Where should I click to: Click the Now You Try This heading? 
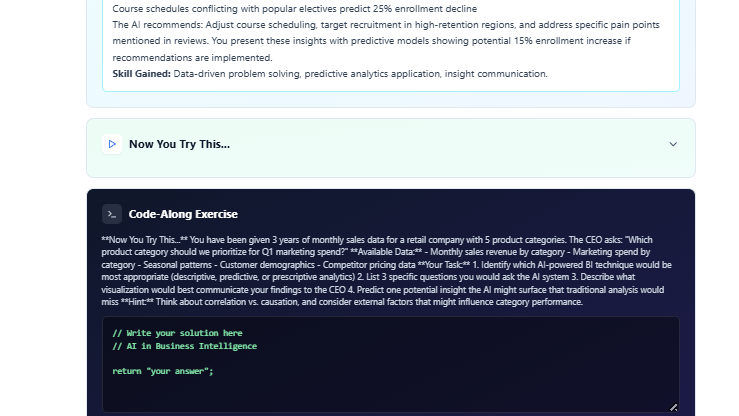pos(179,144)
